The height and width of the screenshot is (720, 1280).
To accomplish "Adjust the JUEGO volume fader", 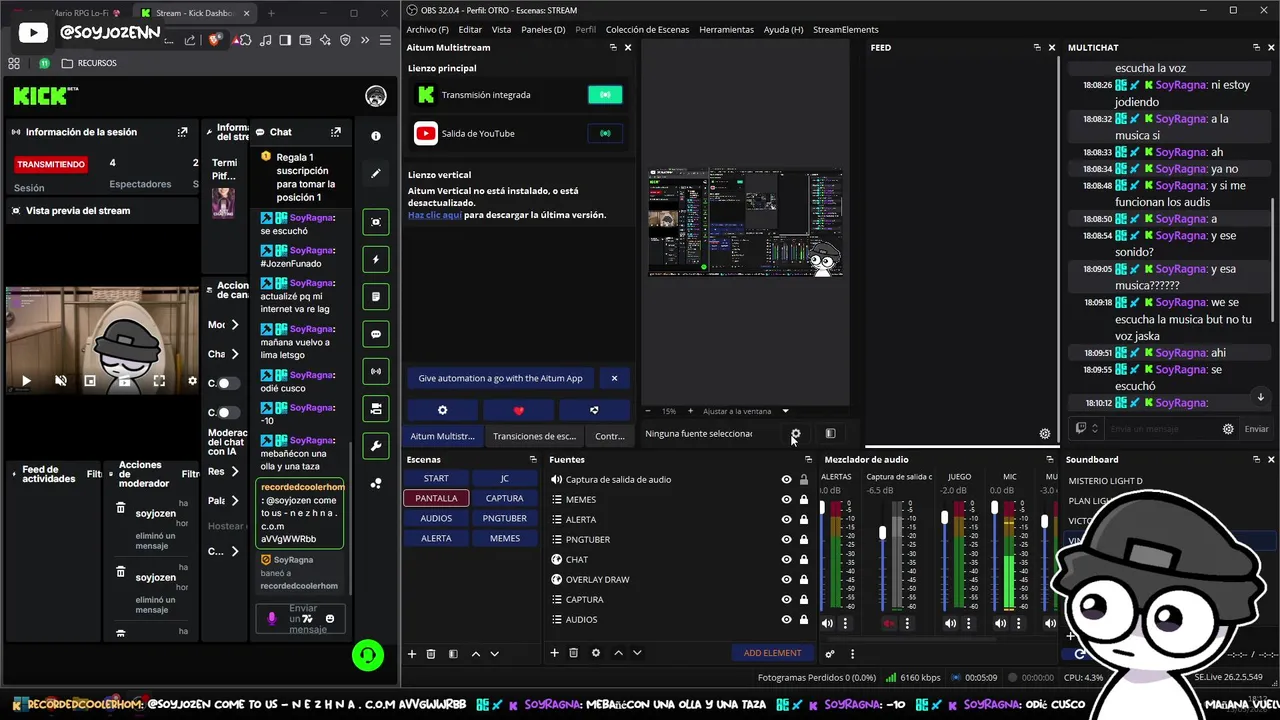I will pyautogui.click(x=945, y=517).
